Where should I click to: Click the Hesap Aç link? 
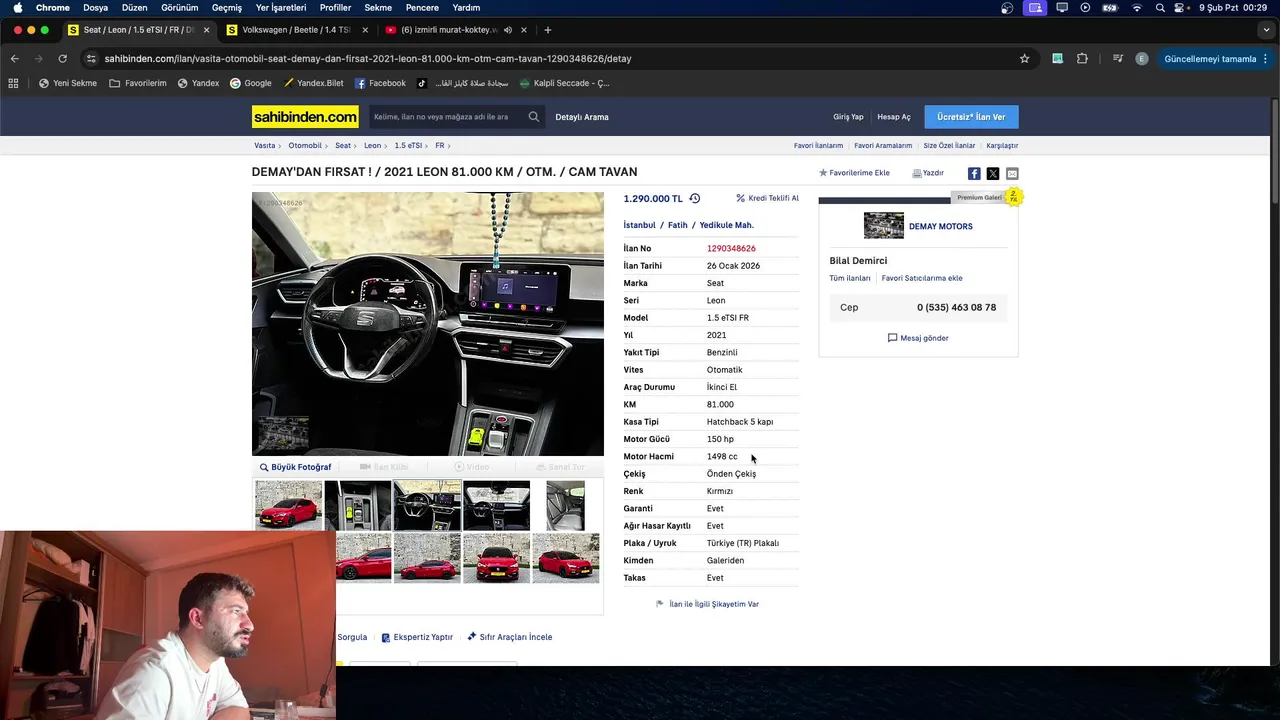894,117
